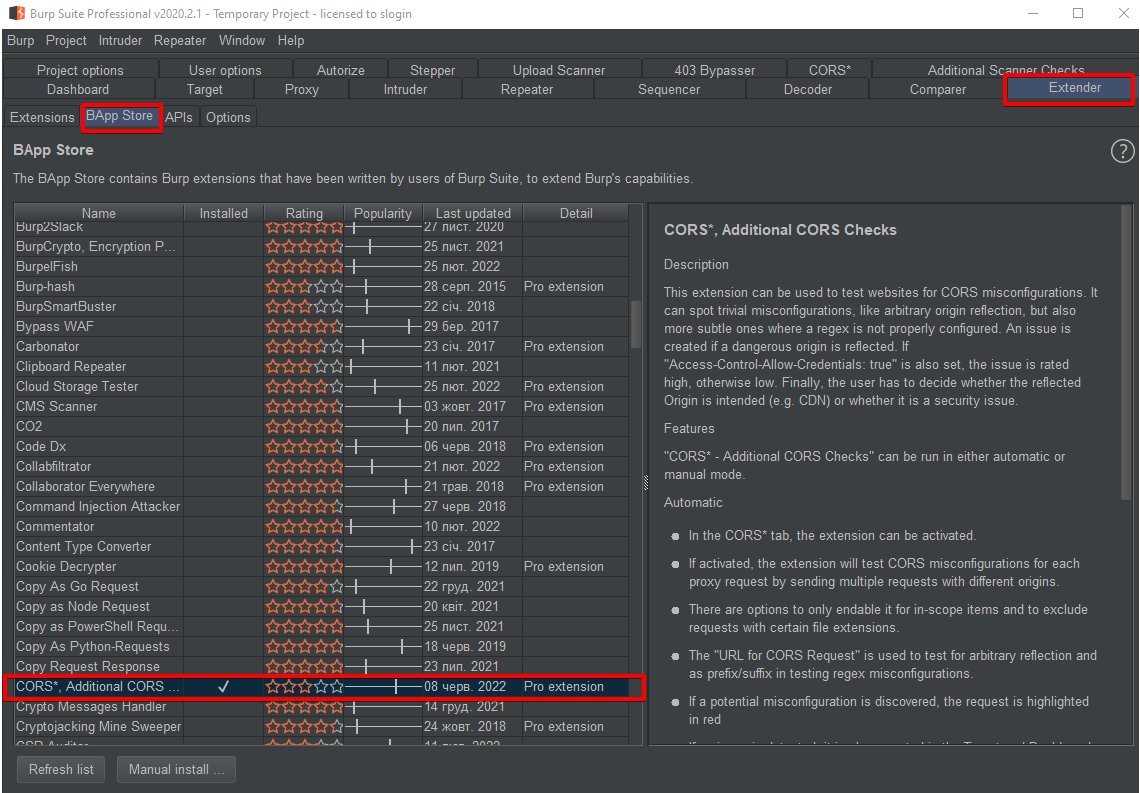The image size is (1140, 793).
Task: Click the popularity bar for Collaborator Everywhere
Action: (383, 486)
